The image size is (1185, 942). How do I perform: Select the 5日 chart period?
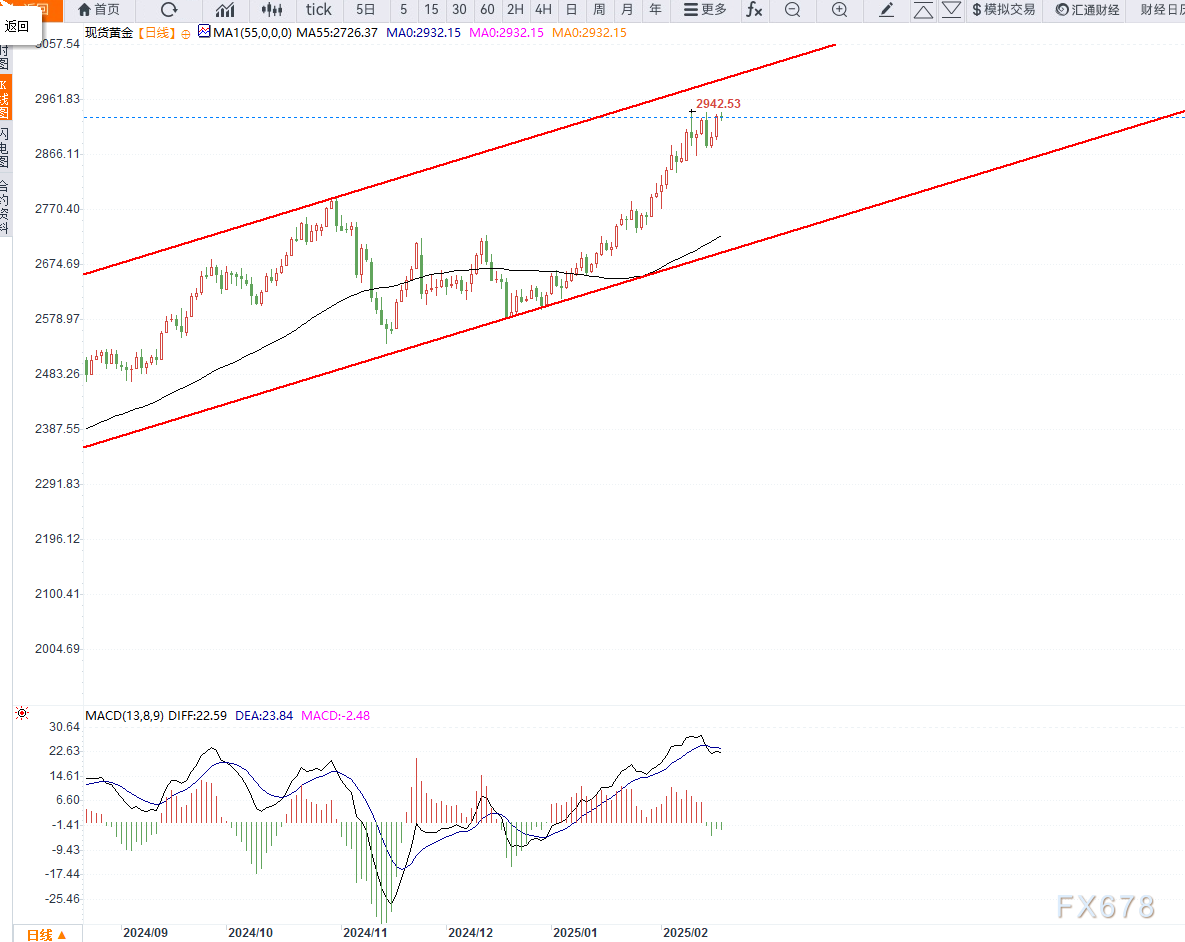click(x=366, y=10)
